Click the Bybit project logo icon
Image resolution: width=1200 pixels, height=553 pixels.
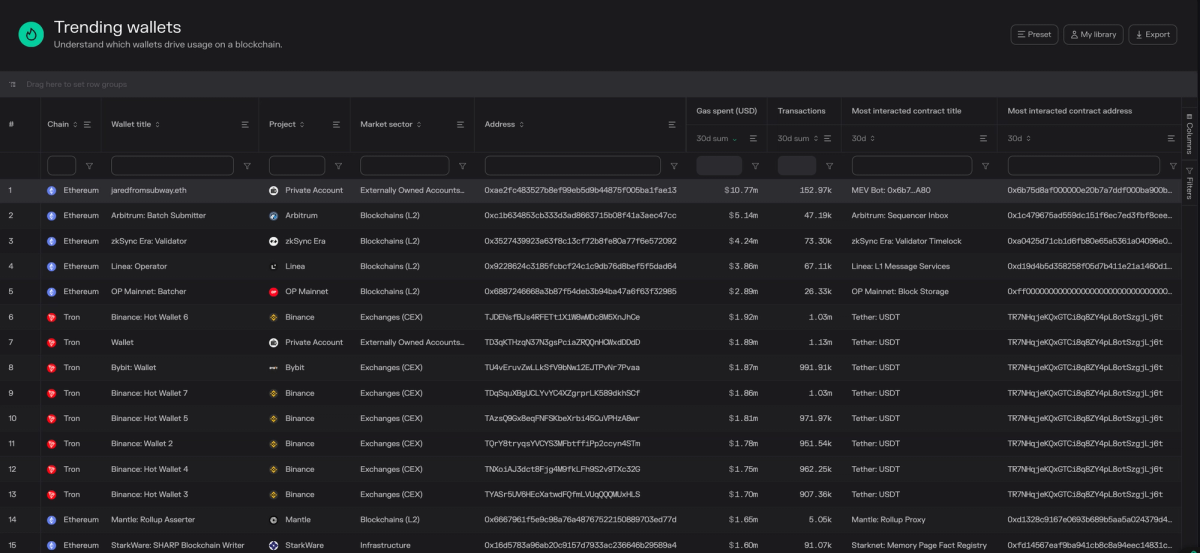coord(273,367)
